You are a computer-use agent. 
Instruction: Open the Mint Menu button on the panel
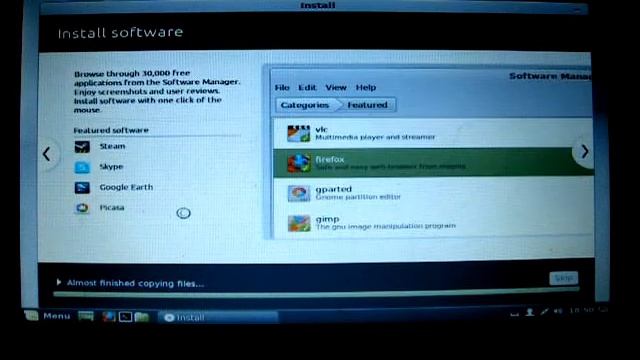pos(47,316)
